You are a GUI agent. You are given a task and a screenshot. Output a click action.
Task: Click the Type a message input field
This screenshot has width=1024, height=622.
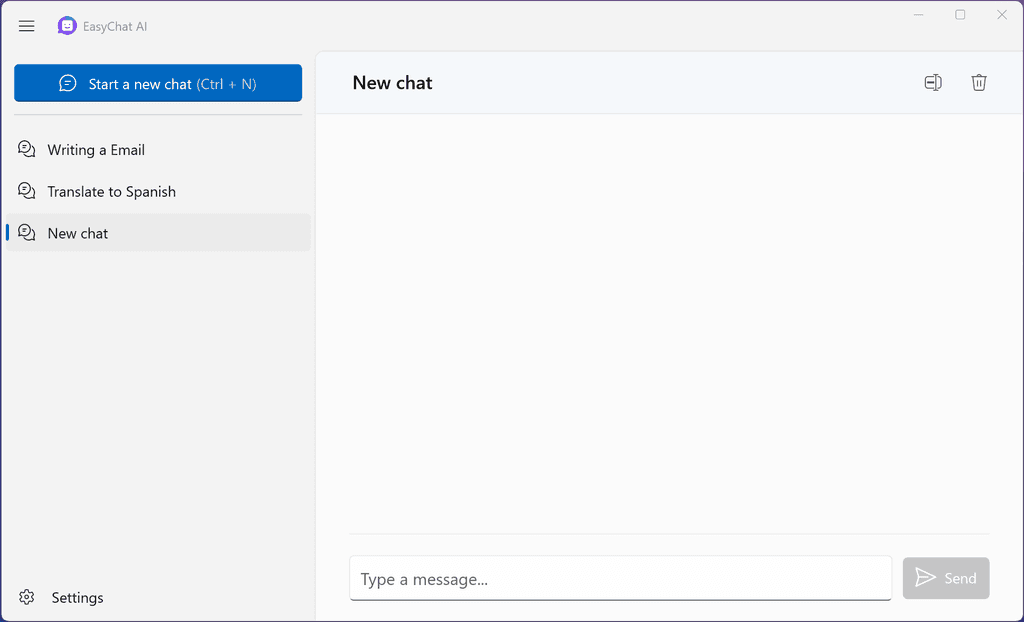pos(620,578)
